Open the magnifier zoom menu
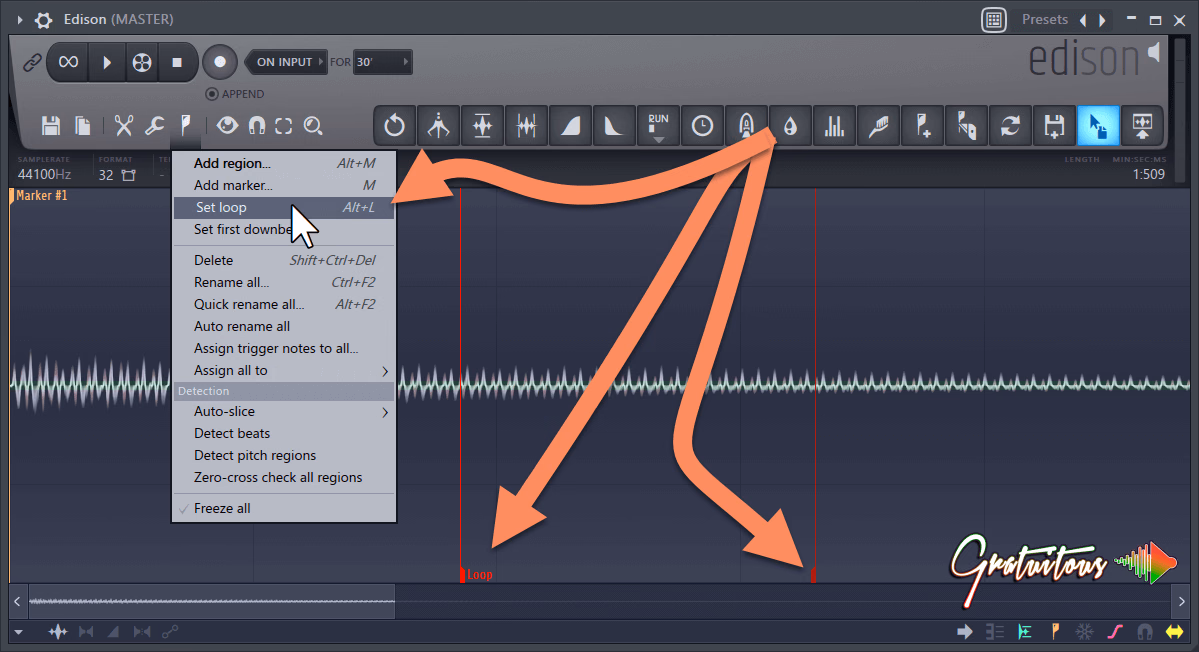This screenshot has height=652, width=1199. click(313, 125)
